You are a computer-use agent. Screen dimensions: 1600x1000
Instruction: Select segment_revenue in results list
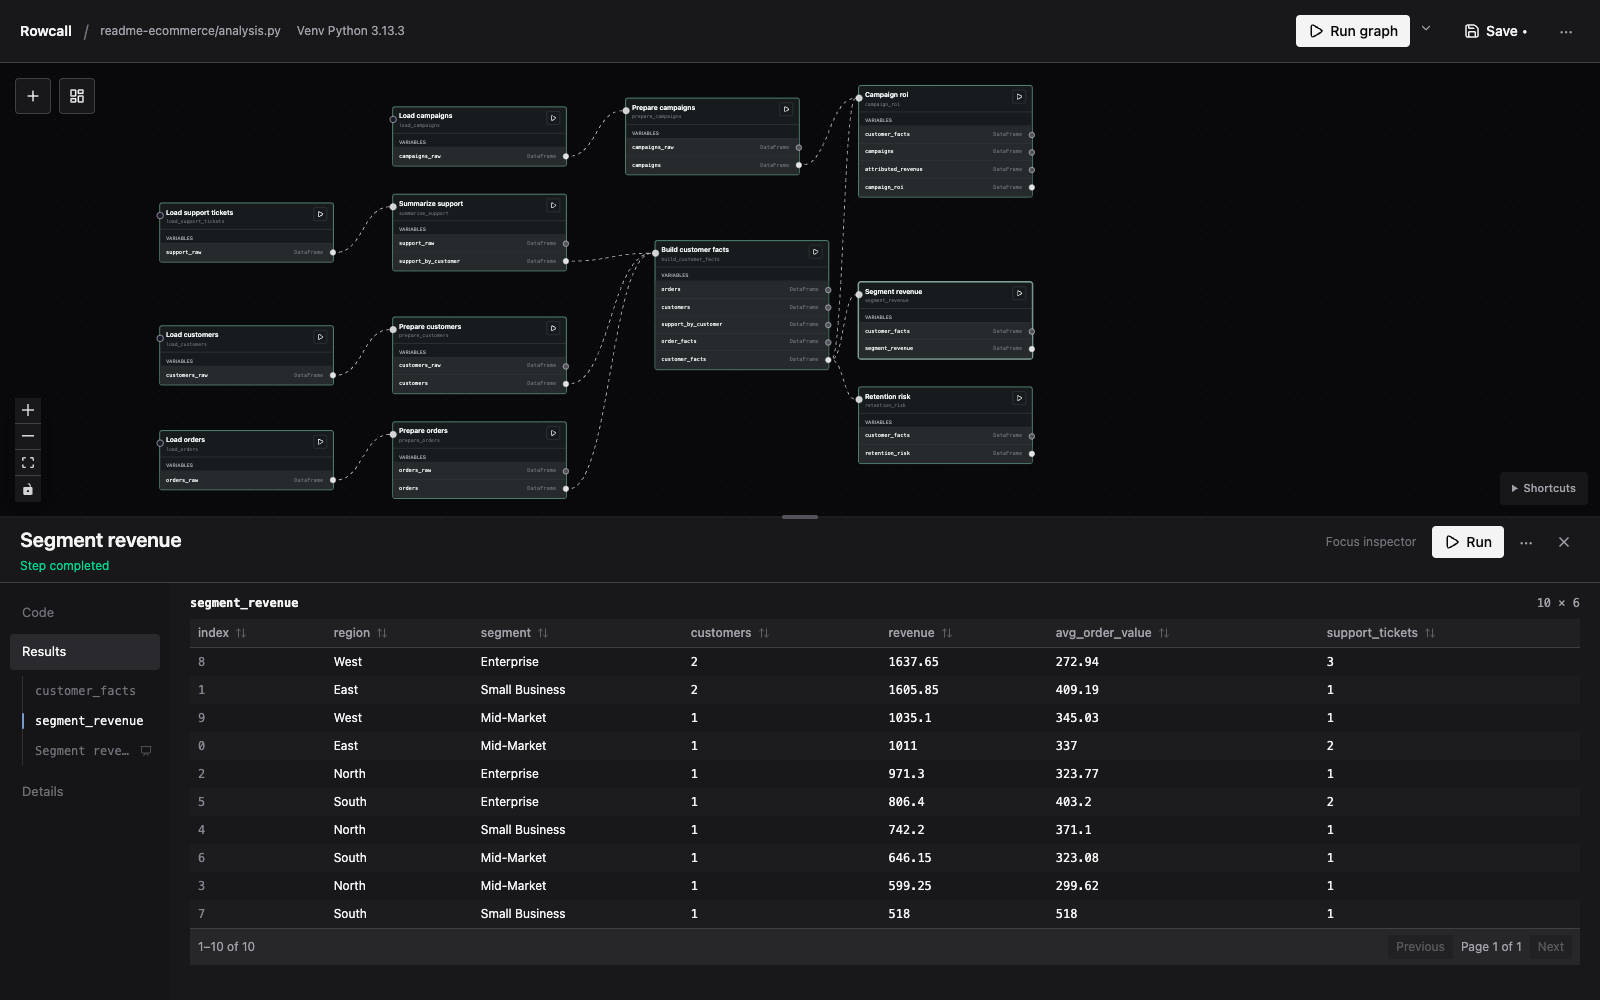(89, 721)
